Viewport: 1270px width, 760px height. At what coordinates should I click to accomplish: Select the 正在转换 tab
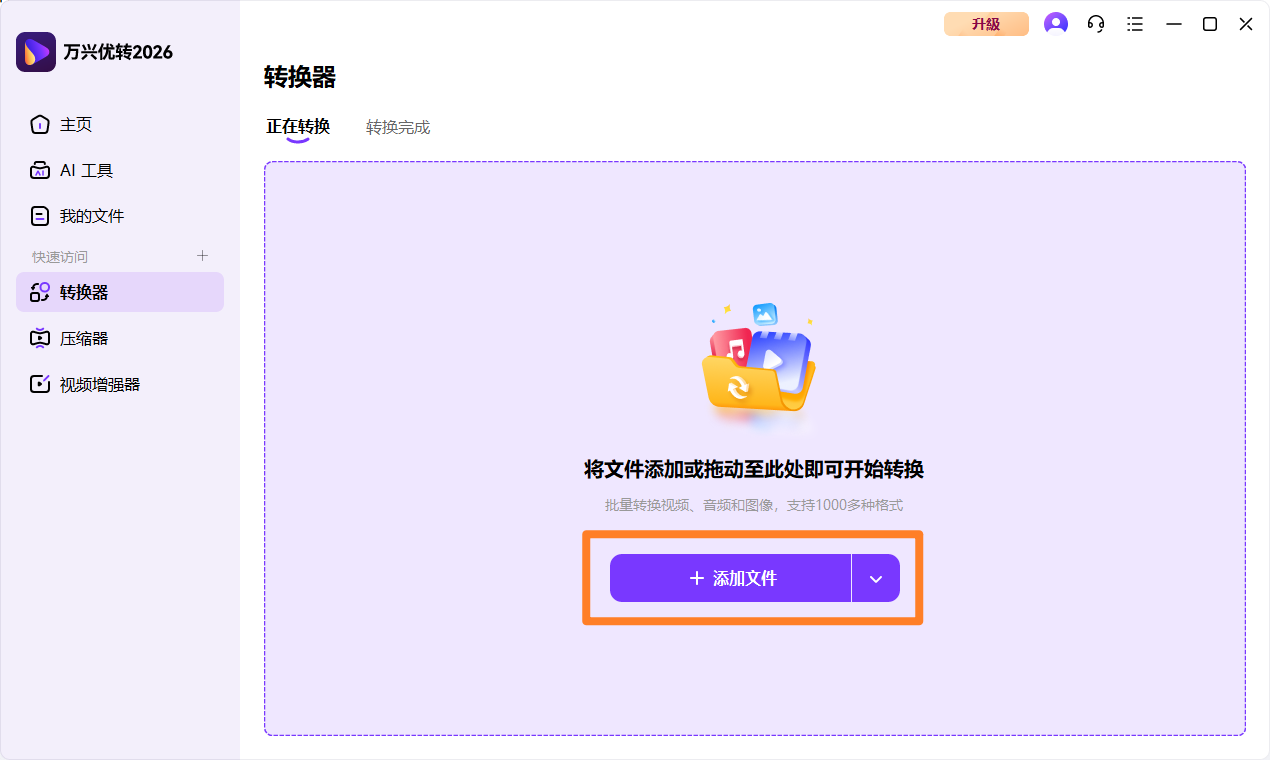[298, 127]
